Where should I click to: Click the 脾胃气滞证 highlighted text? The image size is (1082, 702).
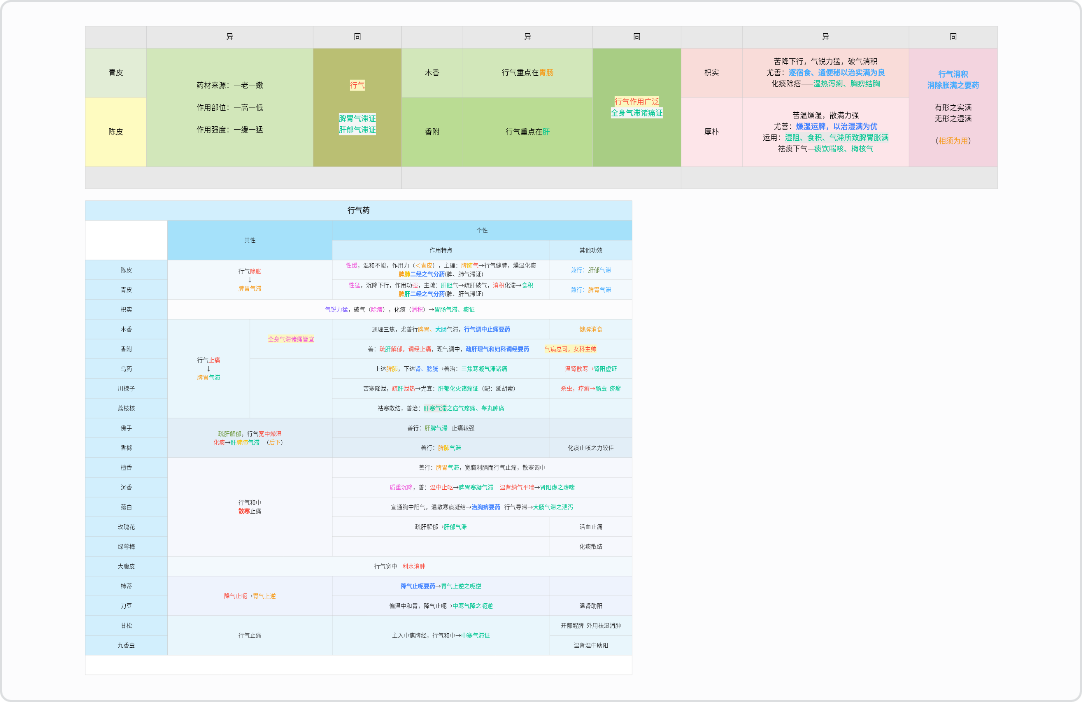tap(357, 119)
